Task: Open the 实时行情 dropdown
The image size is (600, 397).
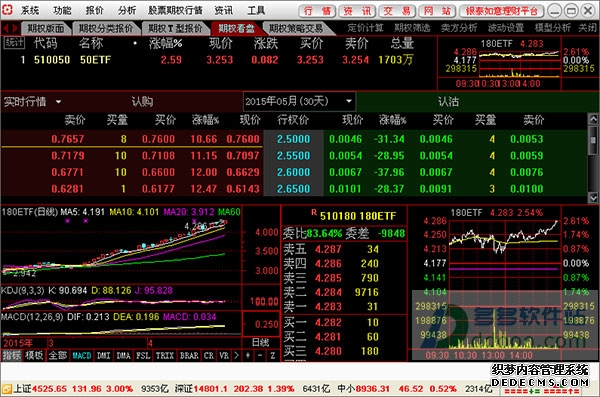Action: click(33, 101)
